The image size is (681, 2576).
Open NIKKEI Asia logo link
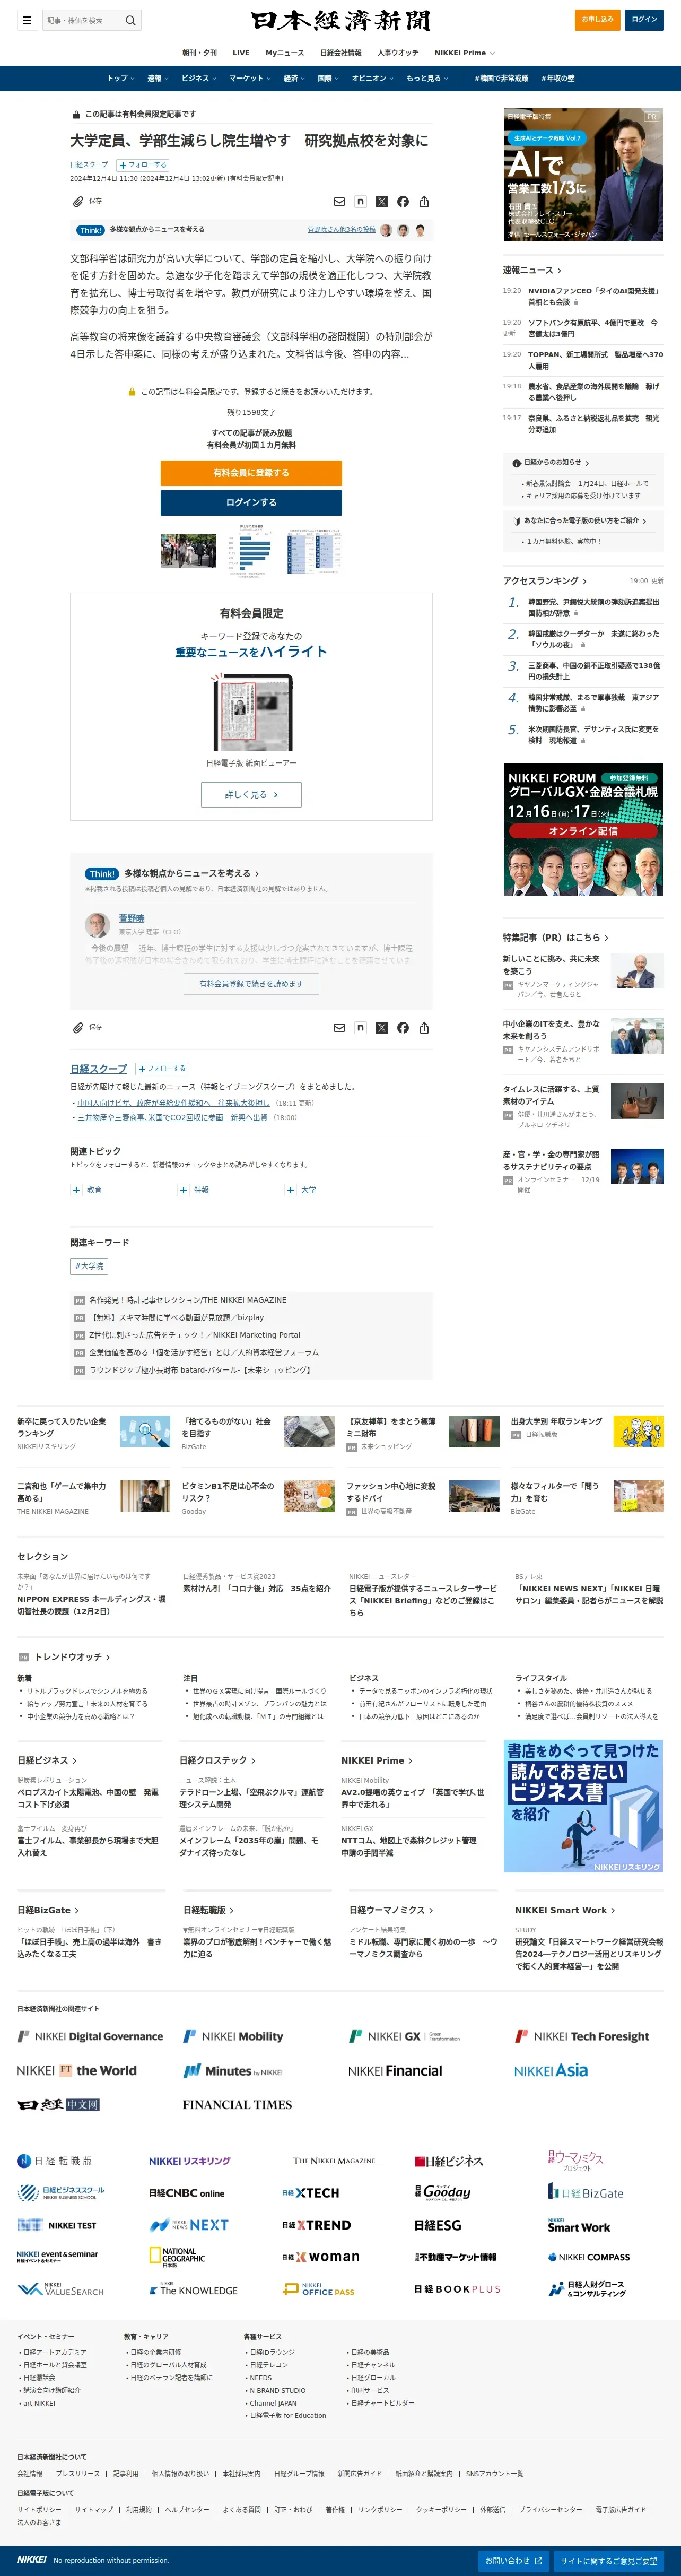(x=551, y=2070)
